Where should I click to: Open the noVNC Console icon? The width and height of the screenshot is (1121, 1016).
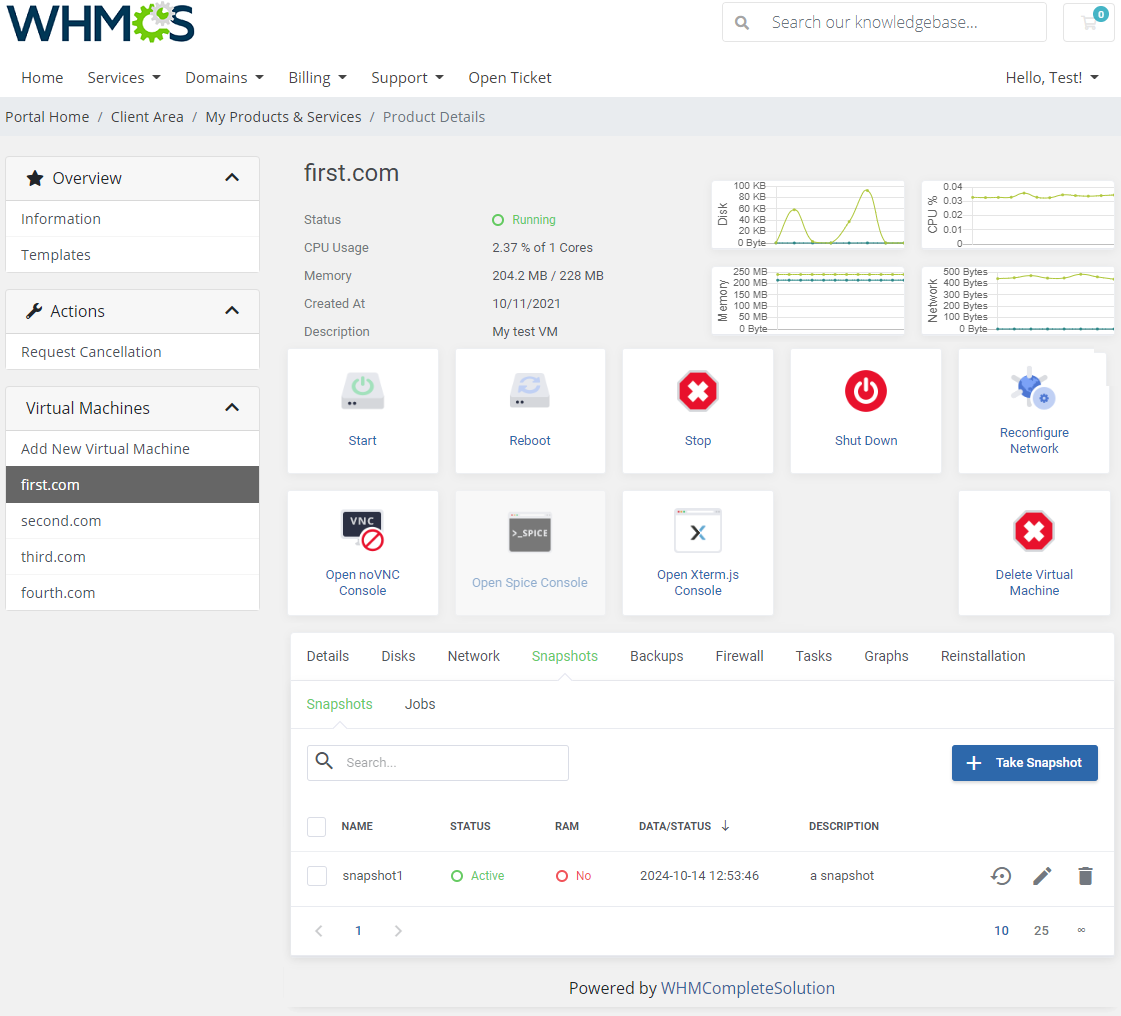tap(362, 531)
